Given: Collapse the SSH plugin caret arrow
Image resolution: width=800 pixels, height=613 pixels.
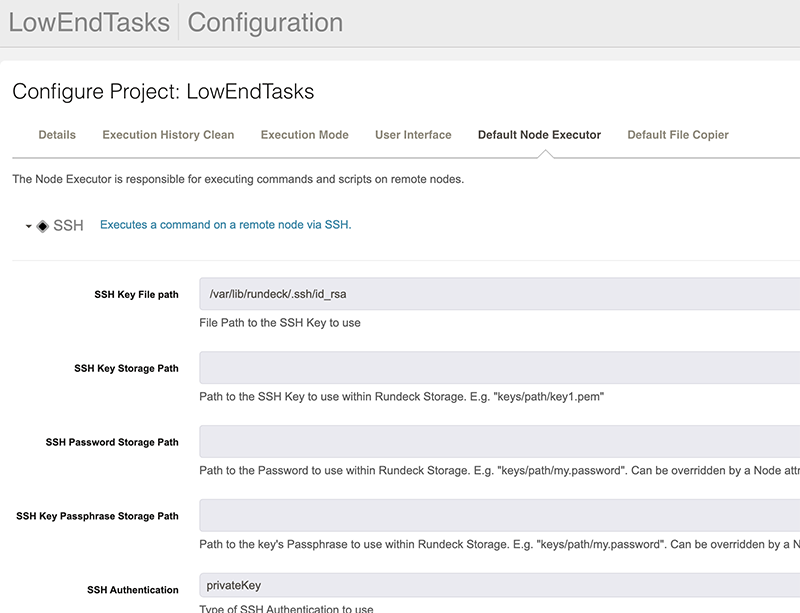Looking at the screenshot, I should tap(29, 226).
